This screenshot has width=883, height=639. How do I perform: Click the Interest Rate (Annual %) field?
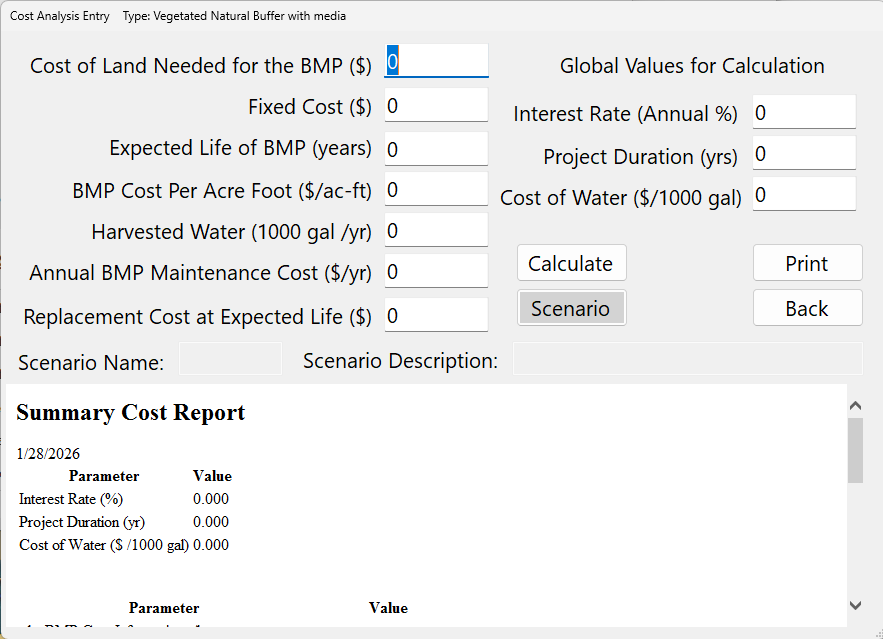[x=804, y=113]
